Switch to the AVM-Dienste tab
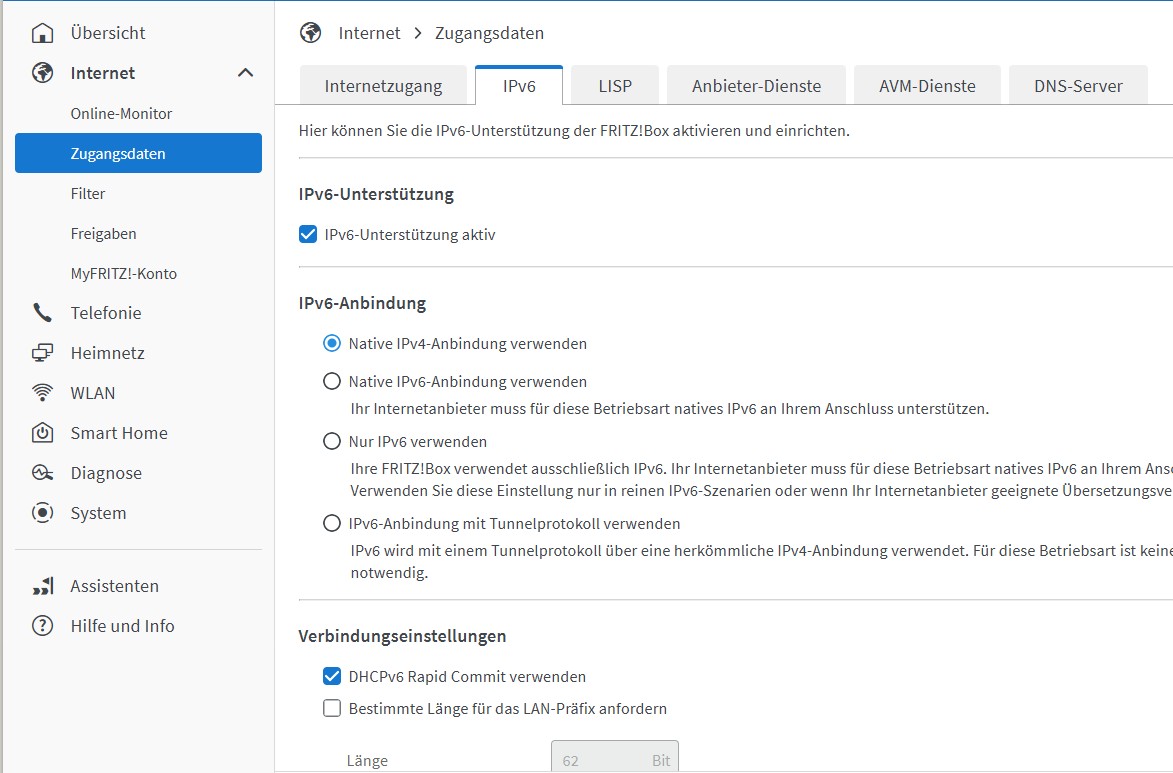Viewport: 1173px width, 773px height. pos(927,85)
